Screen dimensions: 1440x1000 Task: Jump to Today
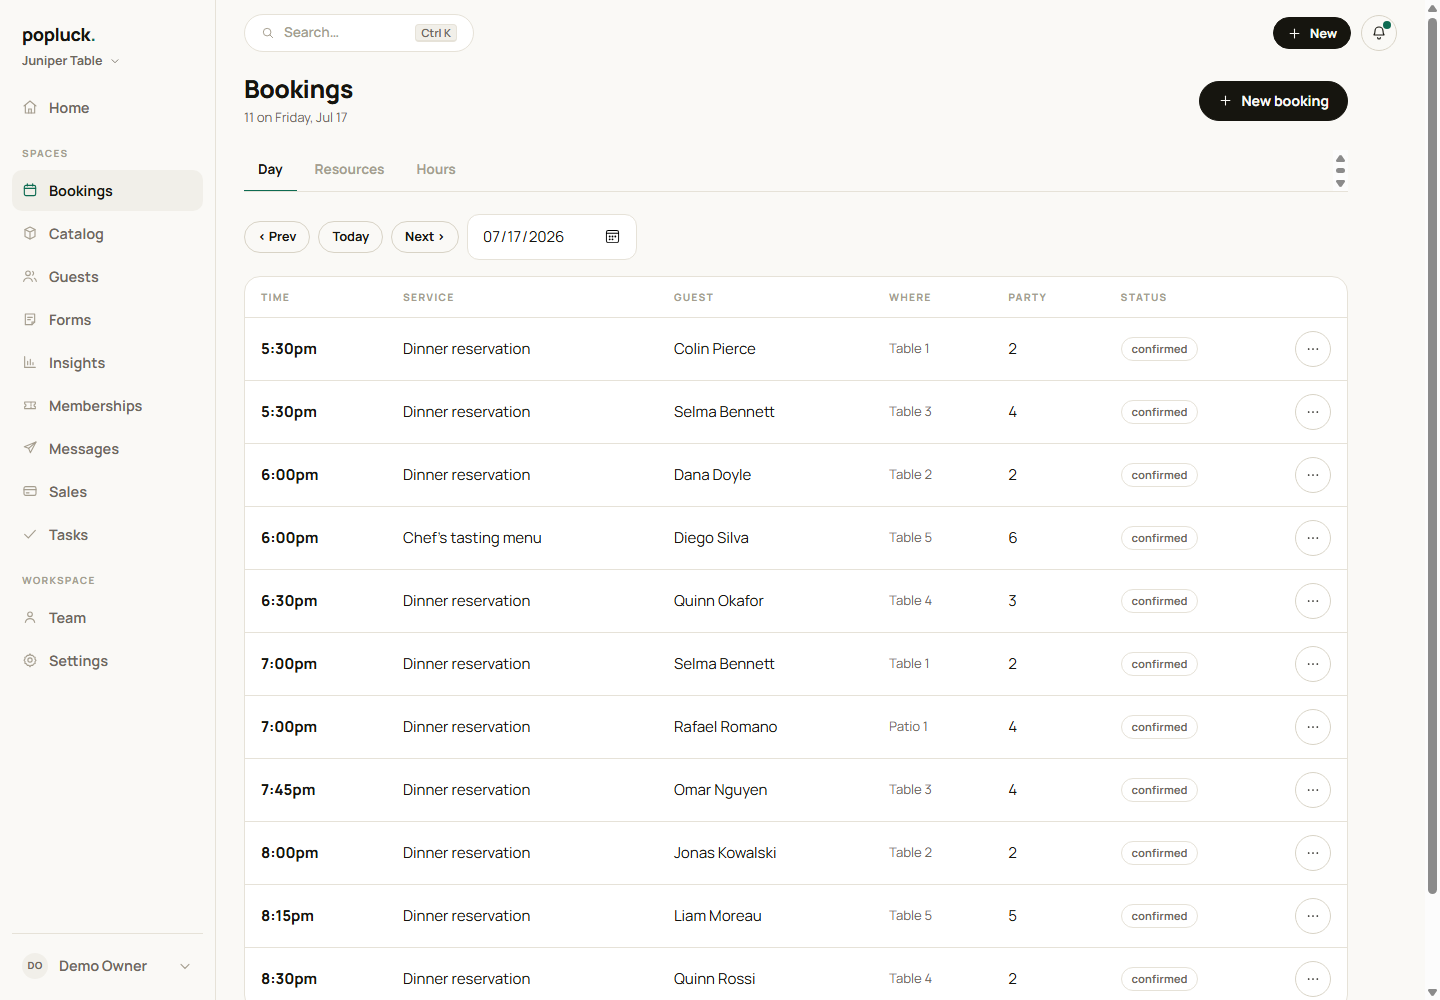350,237
